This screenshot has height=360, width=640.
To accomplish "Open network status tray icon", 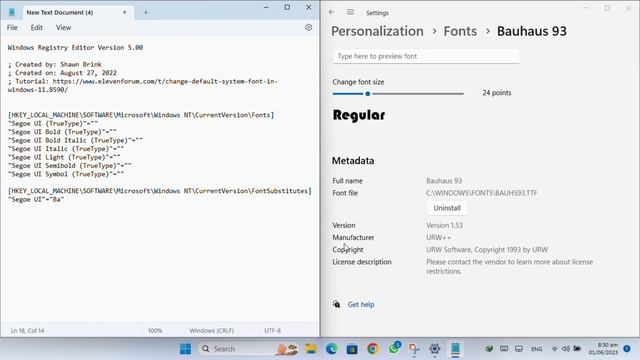I will click(555, 349).
